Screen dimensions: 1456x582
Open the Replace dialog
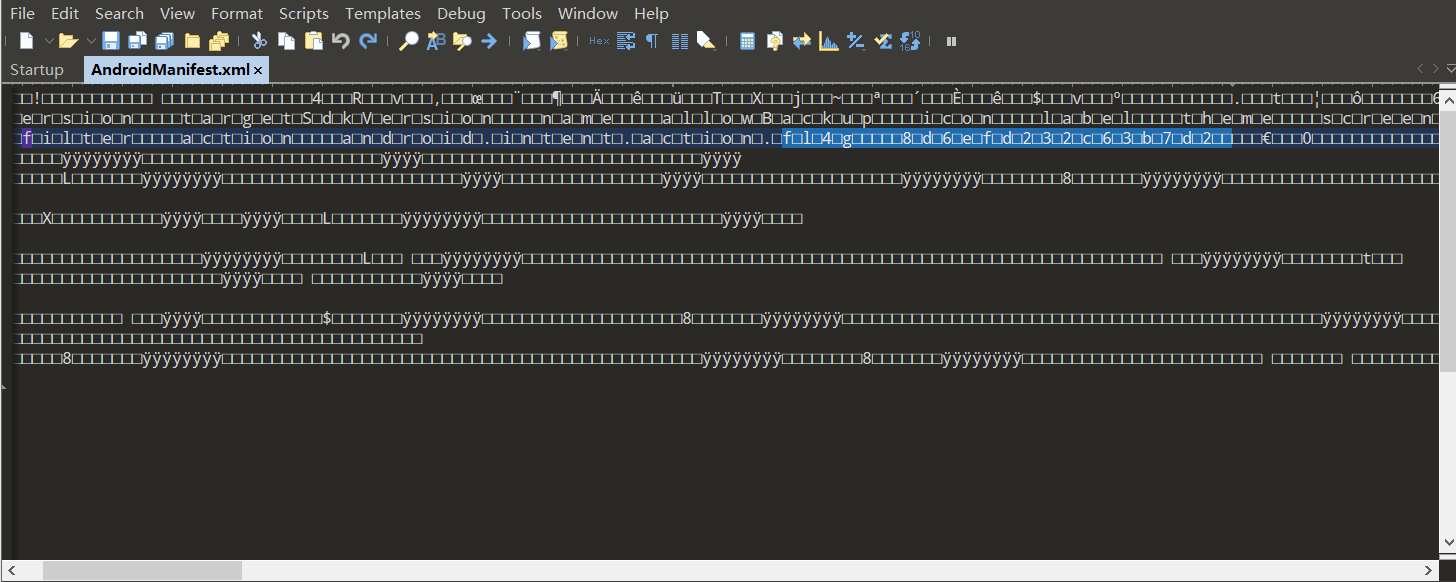pos(435,40)
